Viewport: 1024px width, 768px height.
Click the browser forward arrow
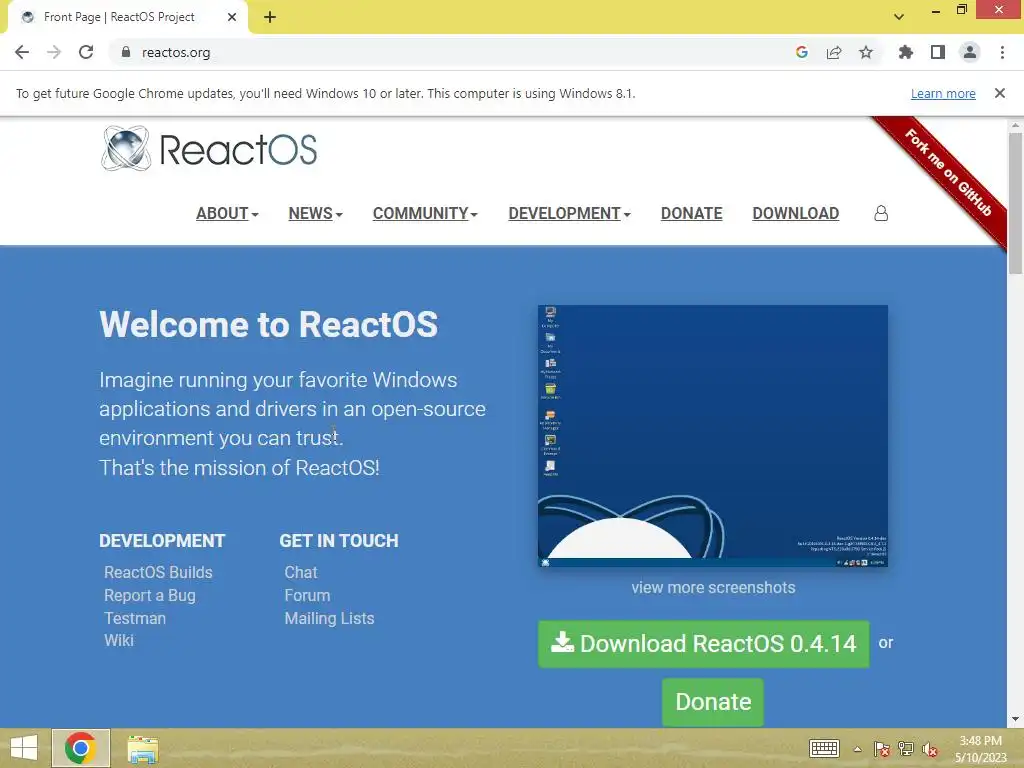54,52
